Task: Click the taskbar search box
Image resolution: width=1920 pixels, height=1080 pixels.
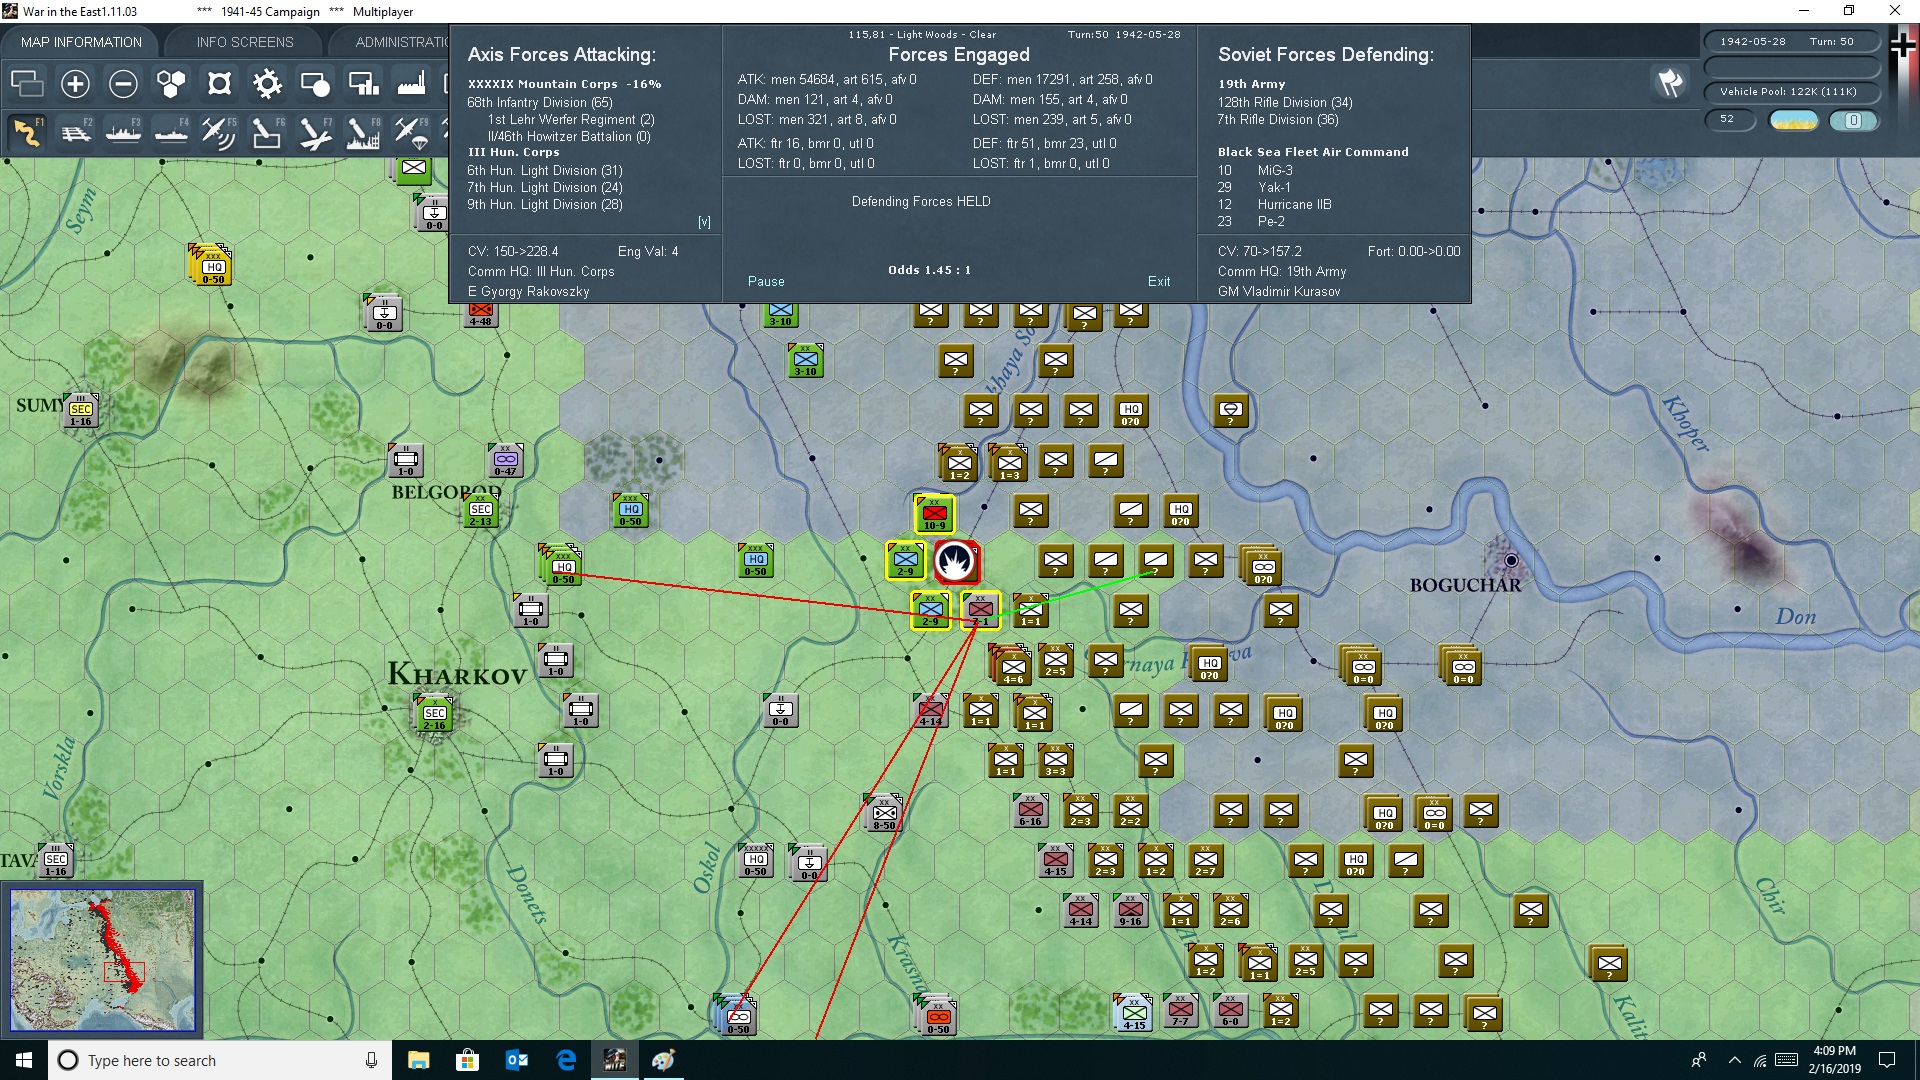Action: 220,1060
